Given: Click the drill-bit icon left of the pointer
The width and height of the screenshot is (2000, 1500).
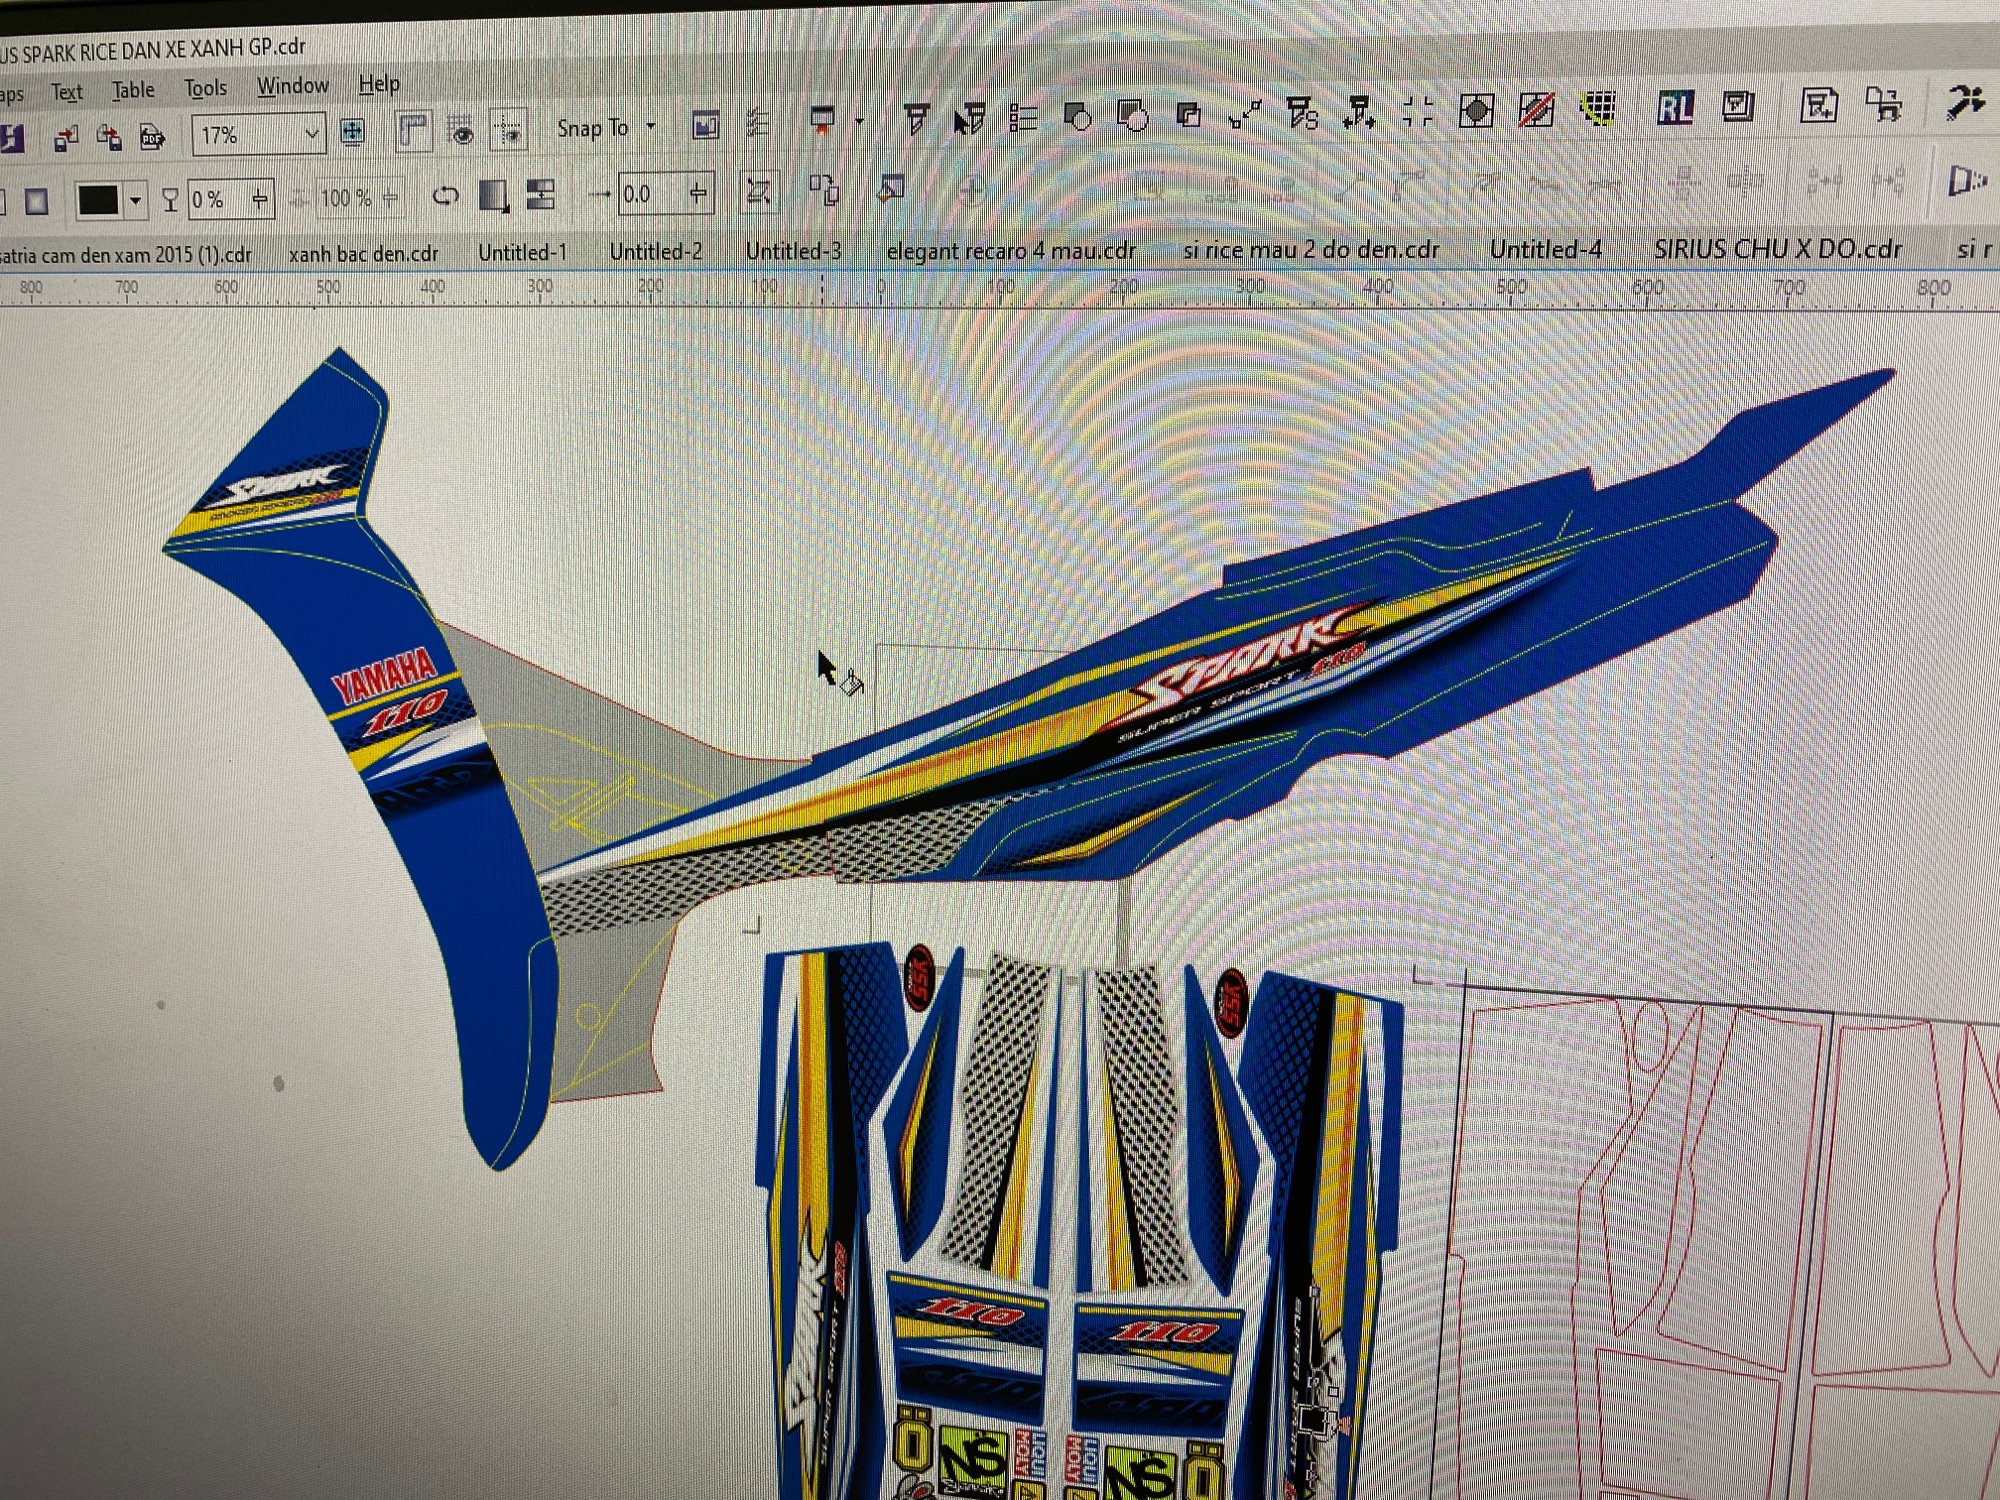Looking at the screenshot, I should (916, 120).
